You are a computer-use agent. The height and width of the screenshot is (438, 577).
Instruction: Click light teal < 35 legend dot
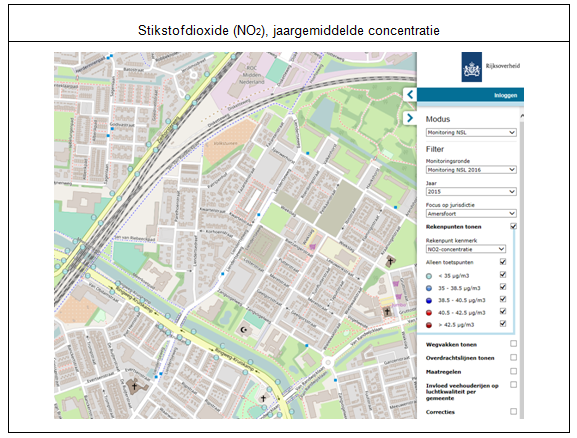click(x=429, y=276)
